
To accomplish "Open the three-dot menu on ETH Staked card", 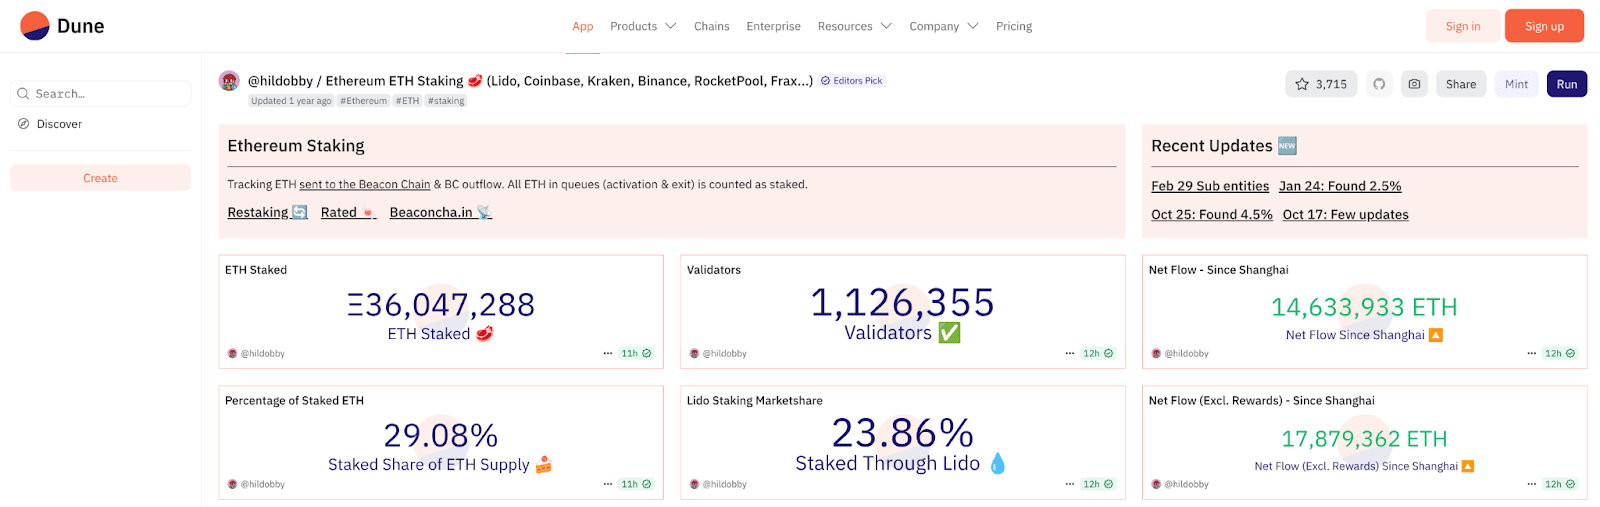I will point(608,353).
